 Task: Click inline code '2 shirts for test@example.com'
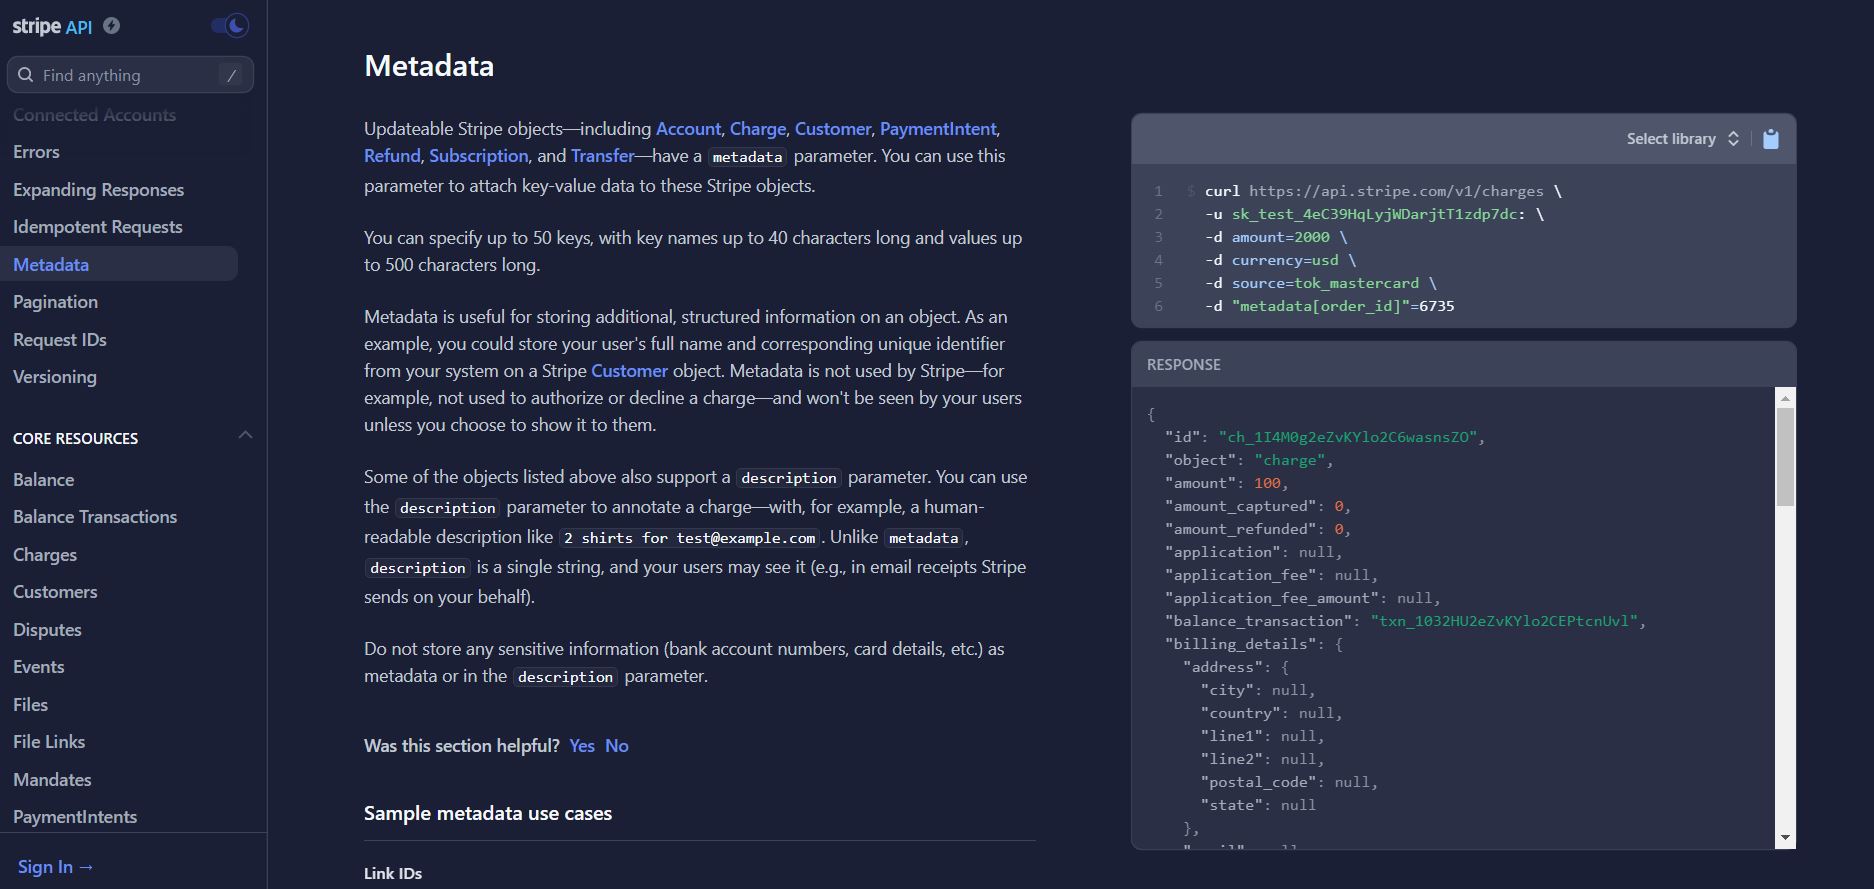tap(689, 538)
